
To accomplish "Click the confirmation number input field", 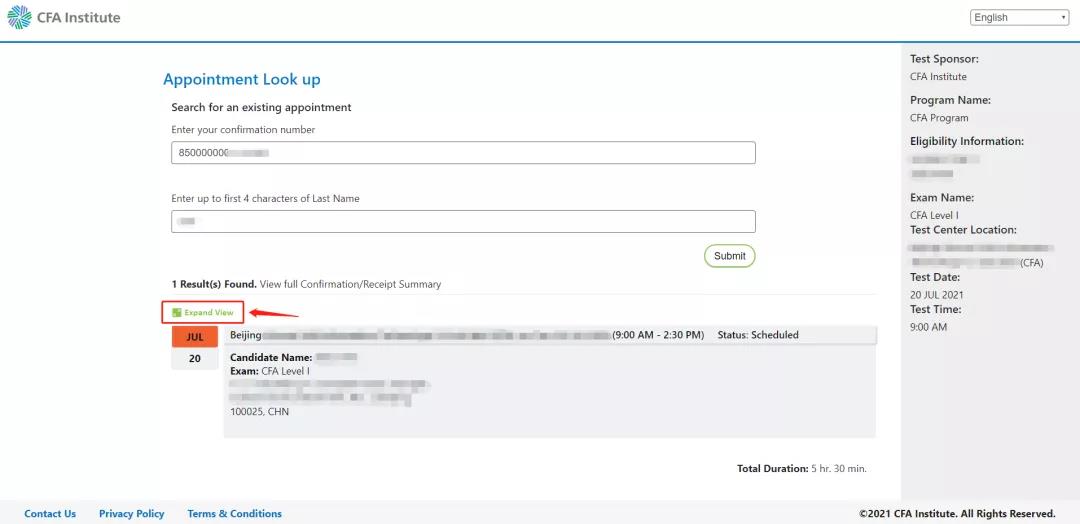I will (x=463, y=153).
